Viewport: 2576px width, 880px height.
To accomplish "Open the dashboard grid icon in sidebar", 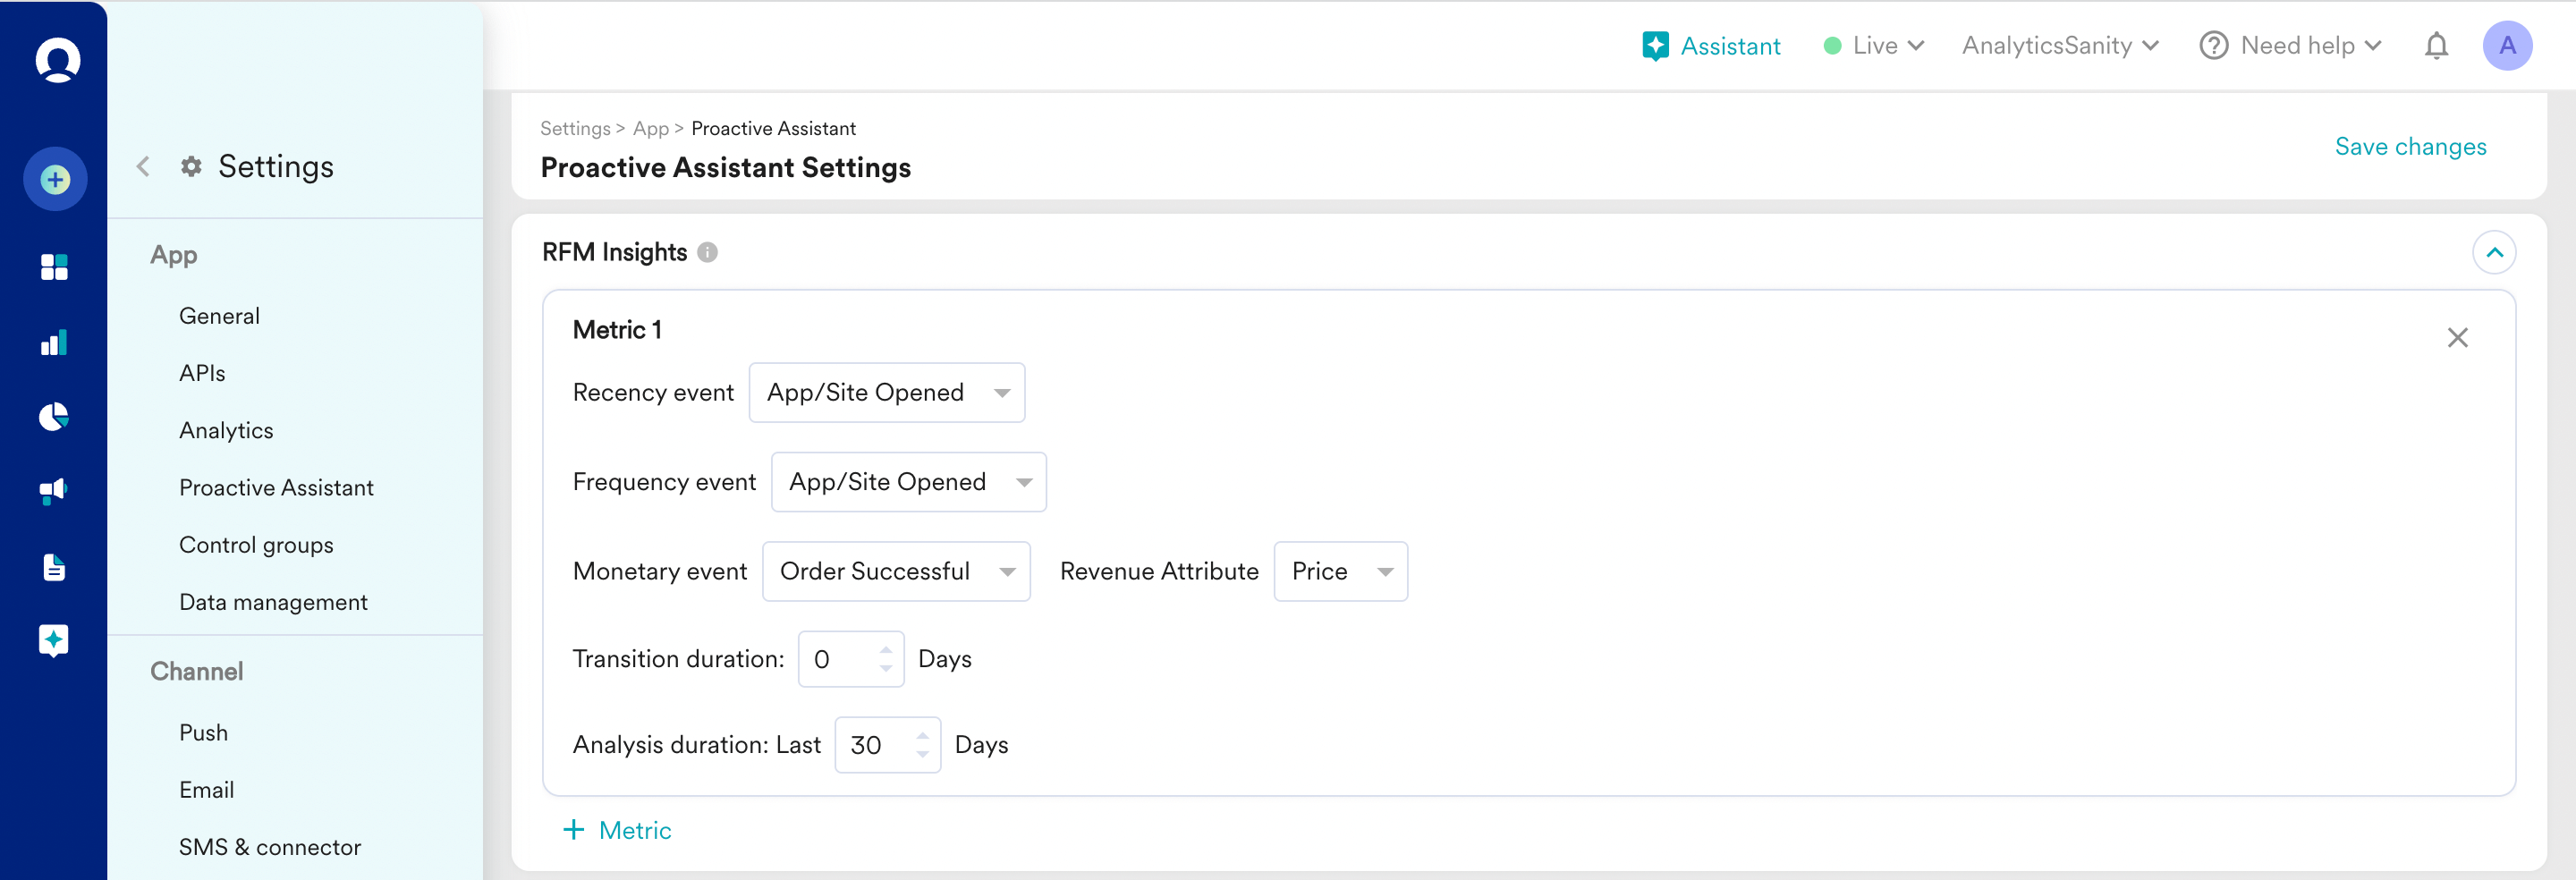I will click(54, 267).
